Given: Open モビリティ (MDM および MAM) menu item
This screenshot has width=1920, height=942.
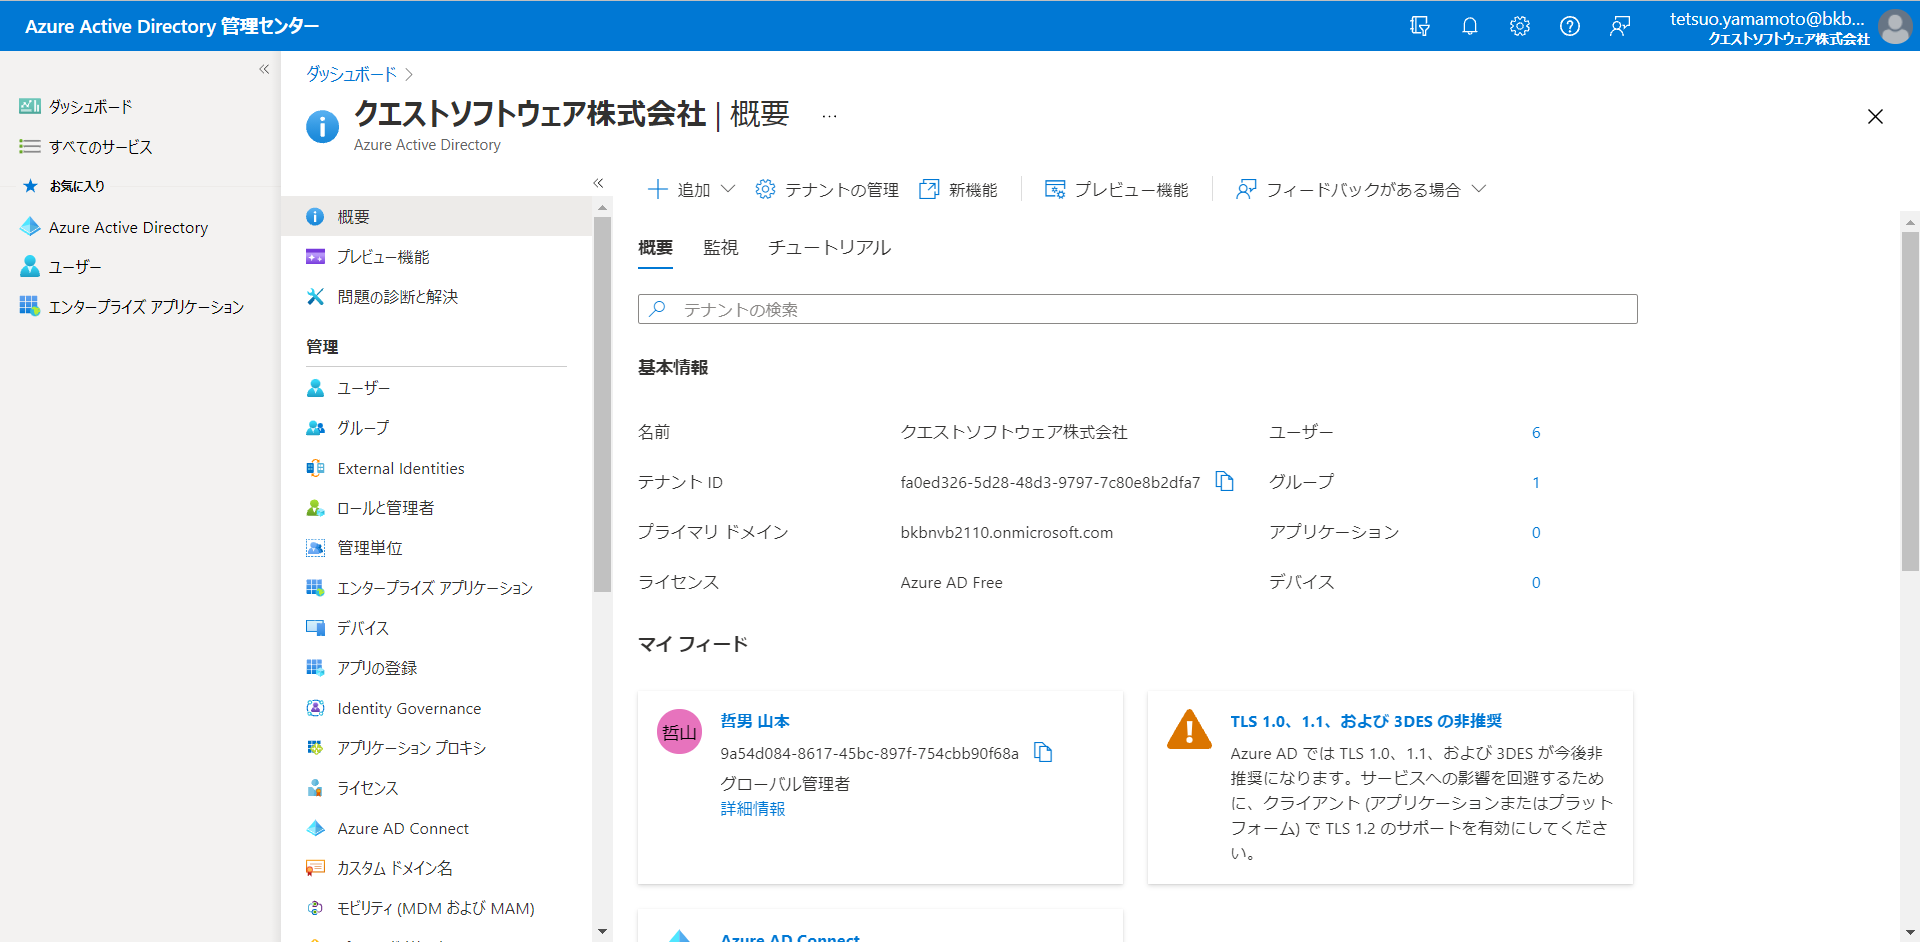Looking at the screenshot, I should click(437, 908).
